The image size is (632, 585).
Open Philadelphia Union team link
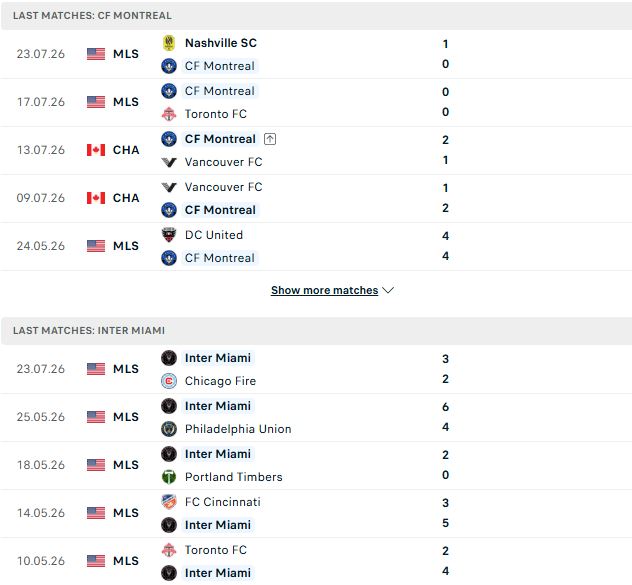(238, 429)
